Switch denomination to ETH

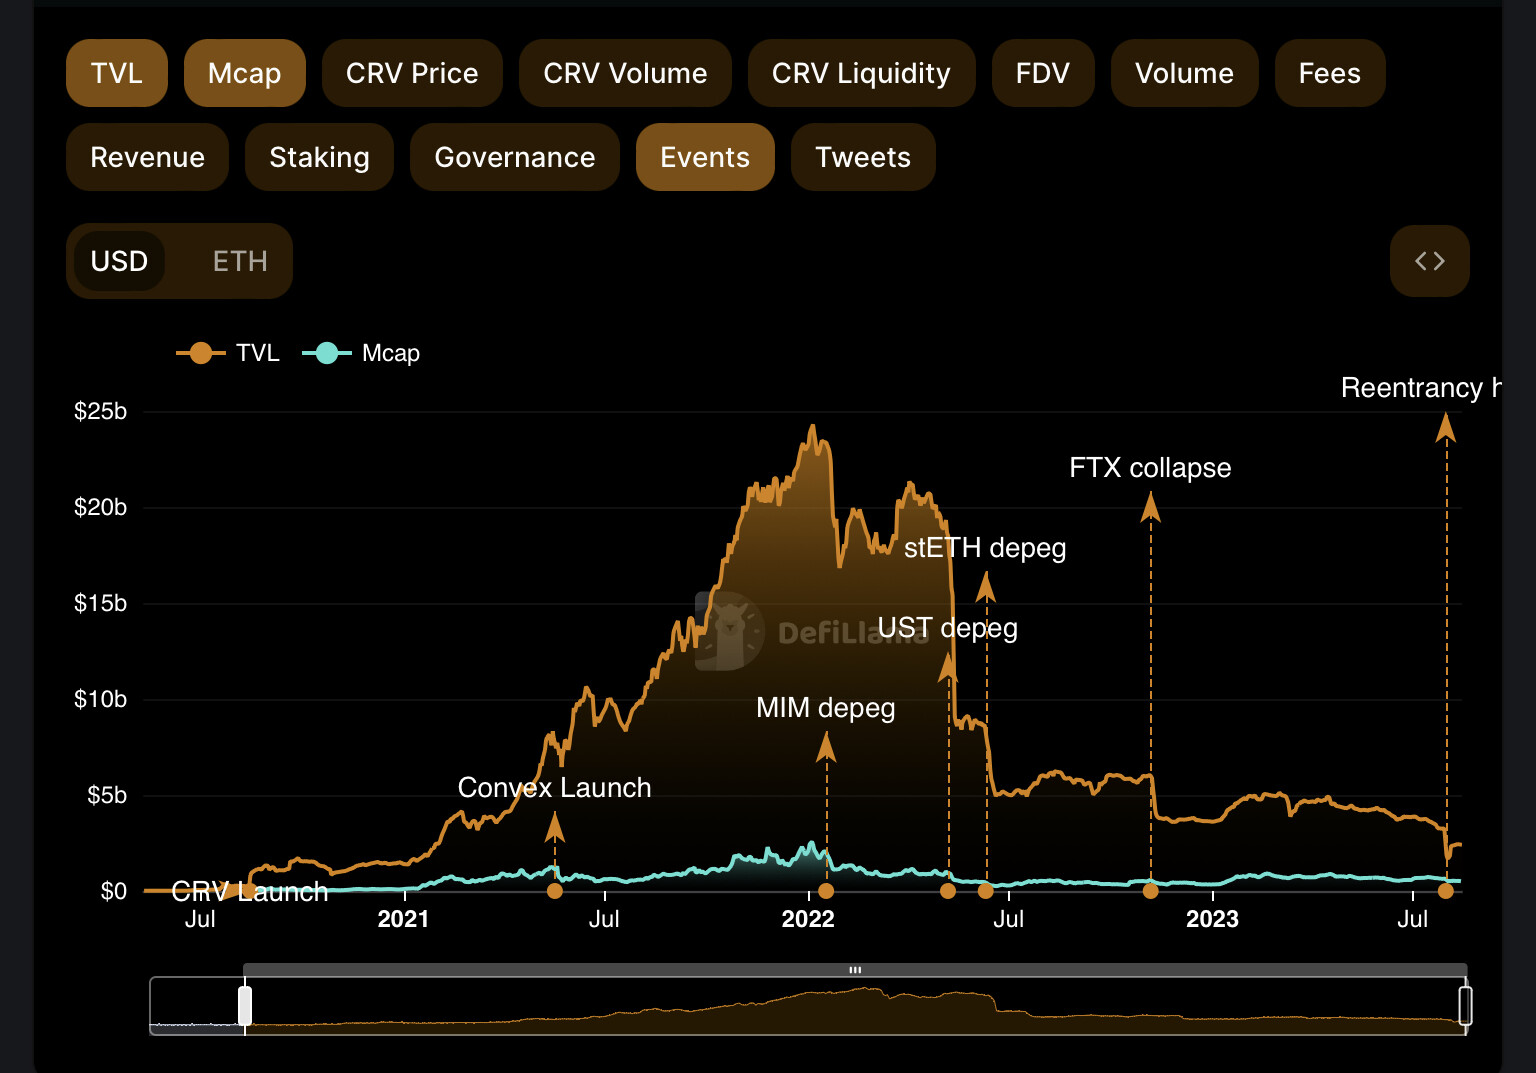coord(240,261)
